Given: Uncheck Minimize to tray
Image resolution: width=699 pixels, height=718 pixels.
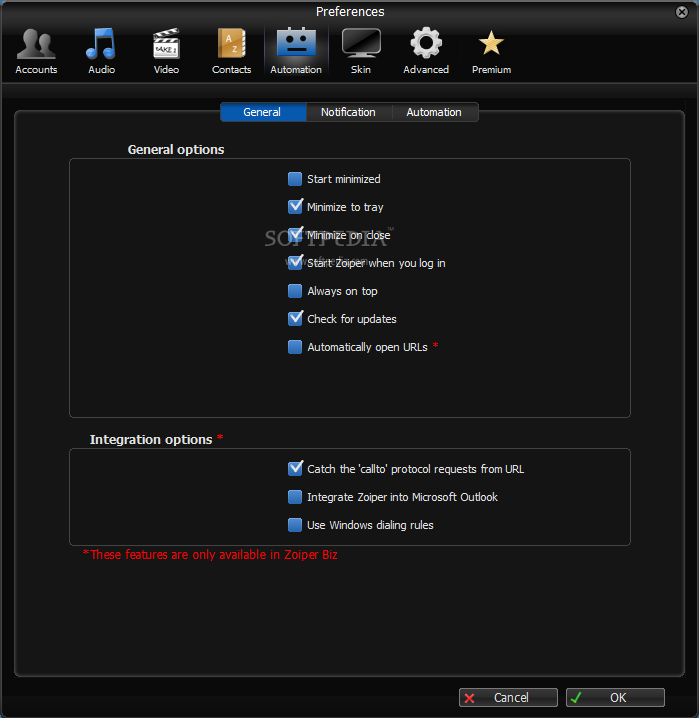Looking at the screenshot, I should [295, 207].
